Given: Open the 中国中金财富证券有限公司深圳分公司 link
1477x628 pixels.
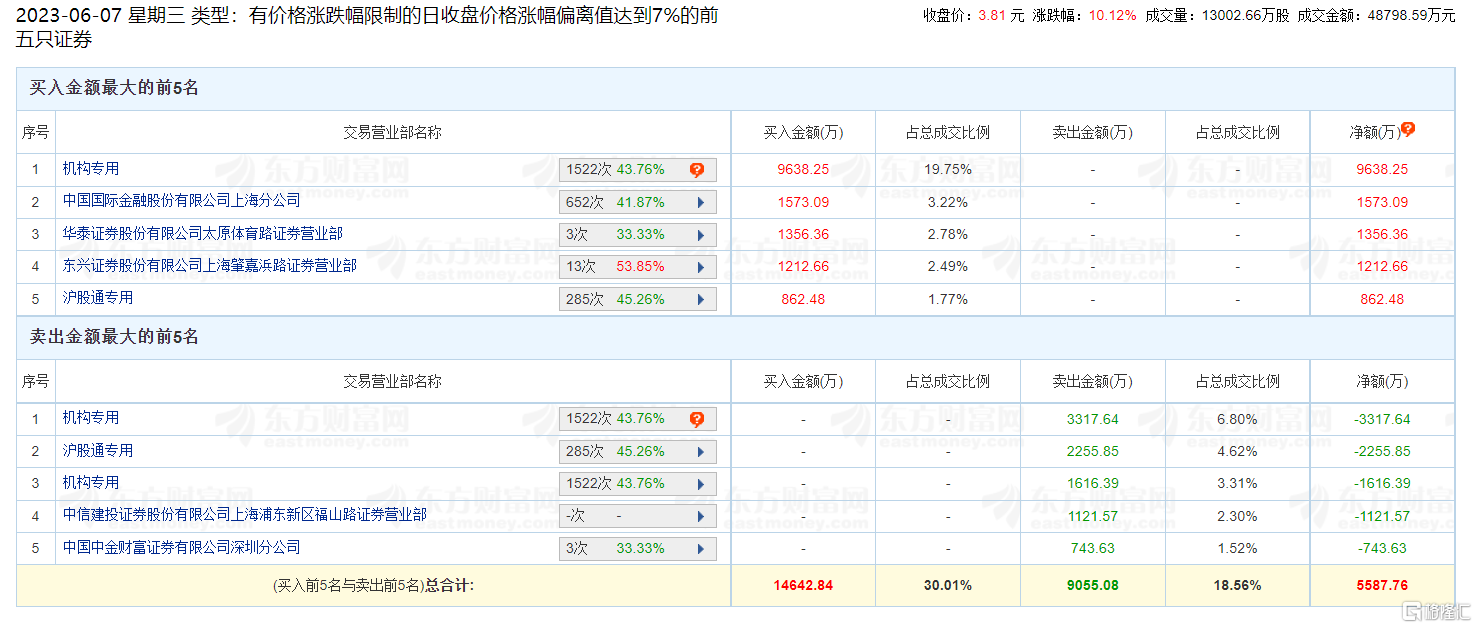Looking at the screenshot, I should (x=181, y=548).
